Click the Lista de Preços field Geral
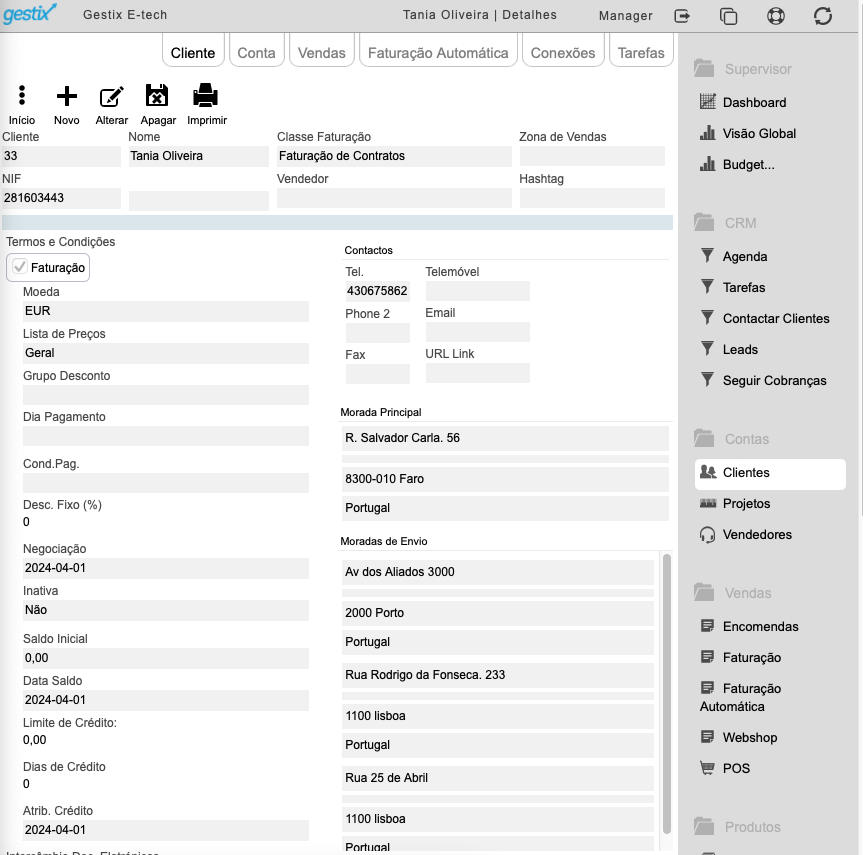 (x=166, y=353)
